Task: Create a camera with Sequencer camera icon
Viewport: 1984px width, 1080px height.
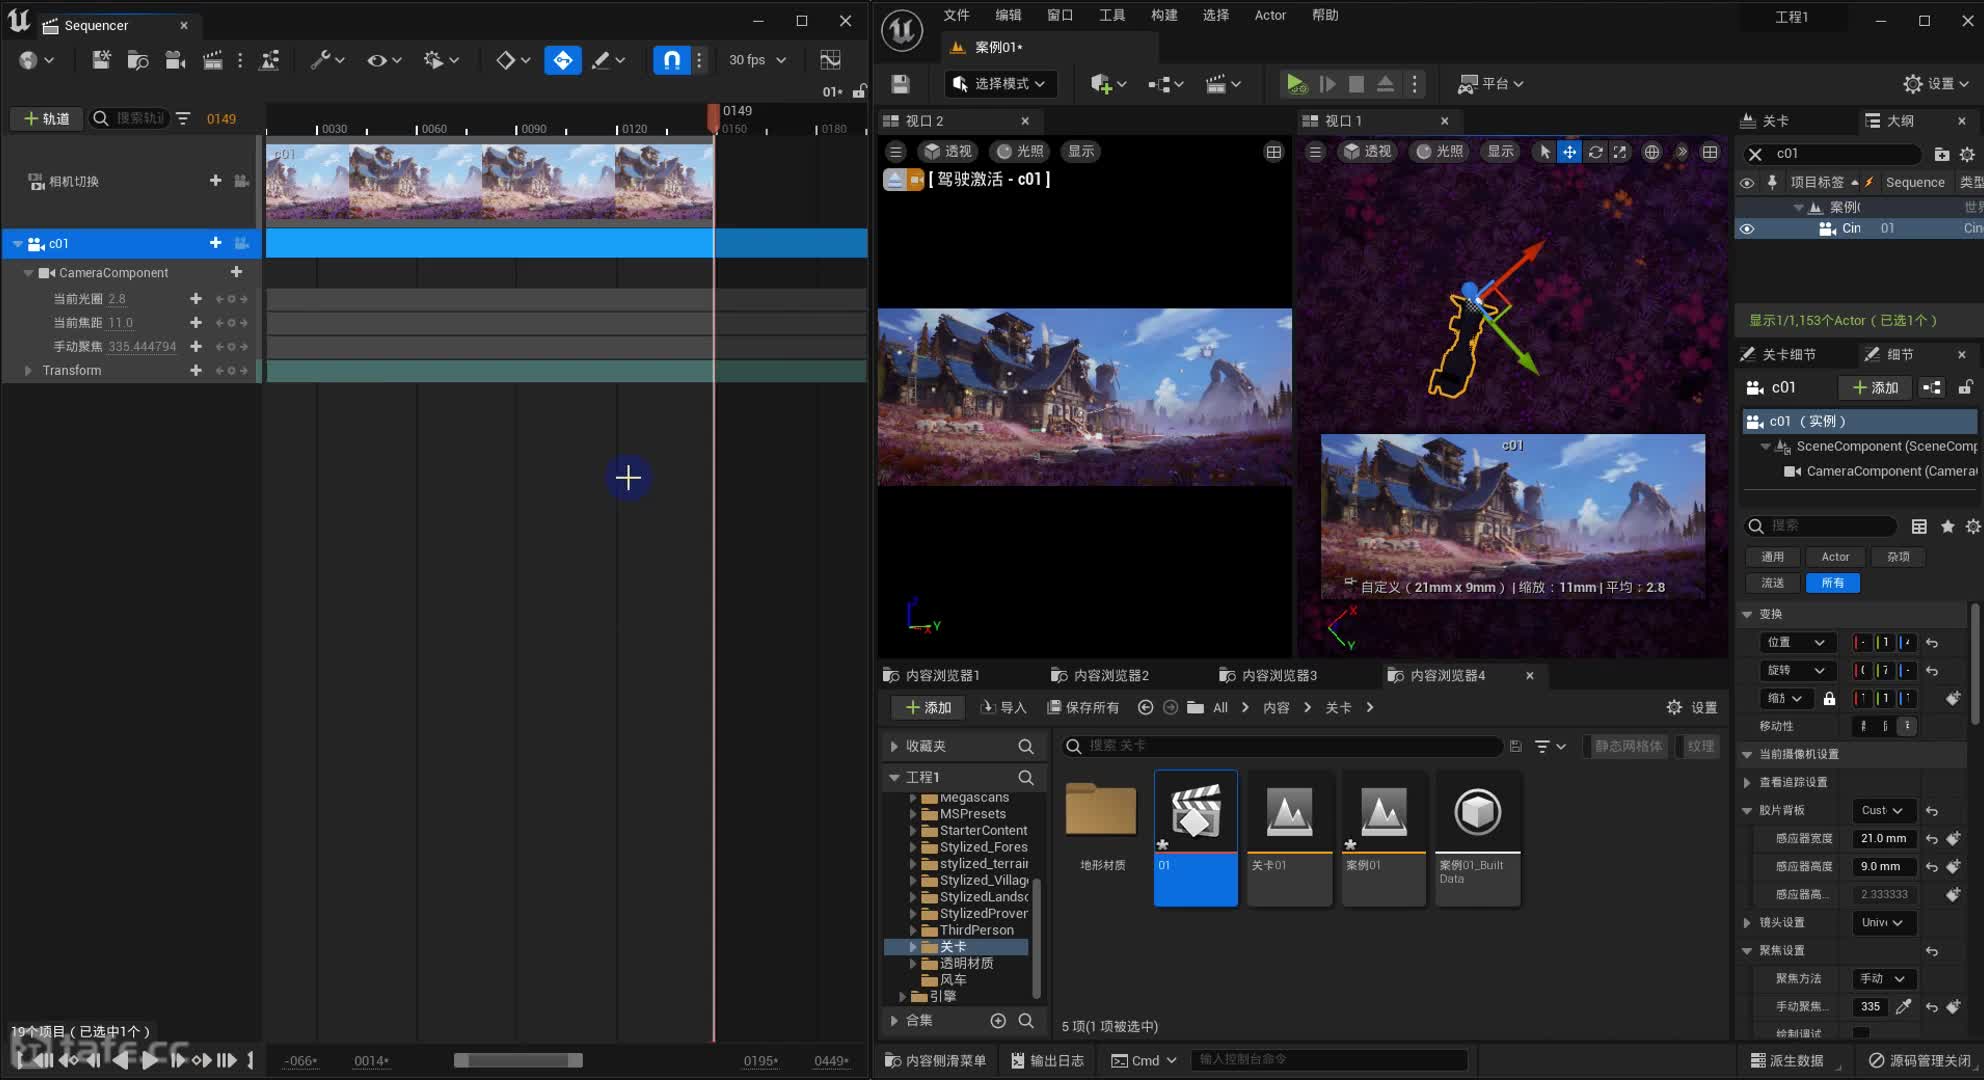Action: tap(175, 60)
